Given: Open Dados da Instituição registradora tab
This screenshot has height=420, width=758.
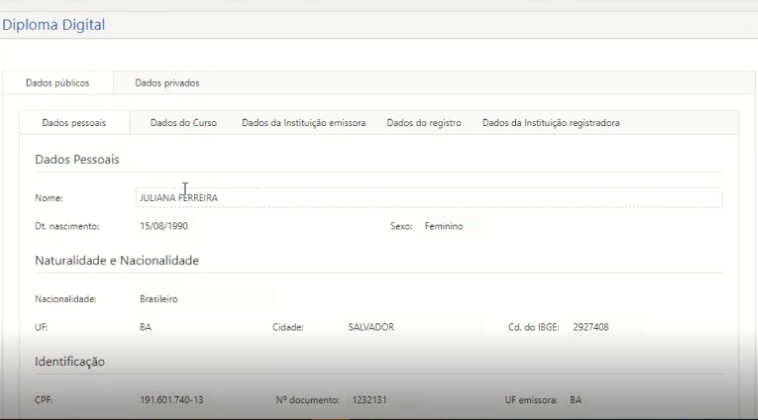Looking at the screenshot, I should coord(550,123).
